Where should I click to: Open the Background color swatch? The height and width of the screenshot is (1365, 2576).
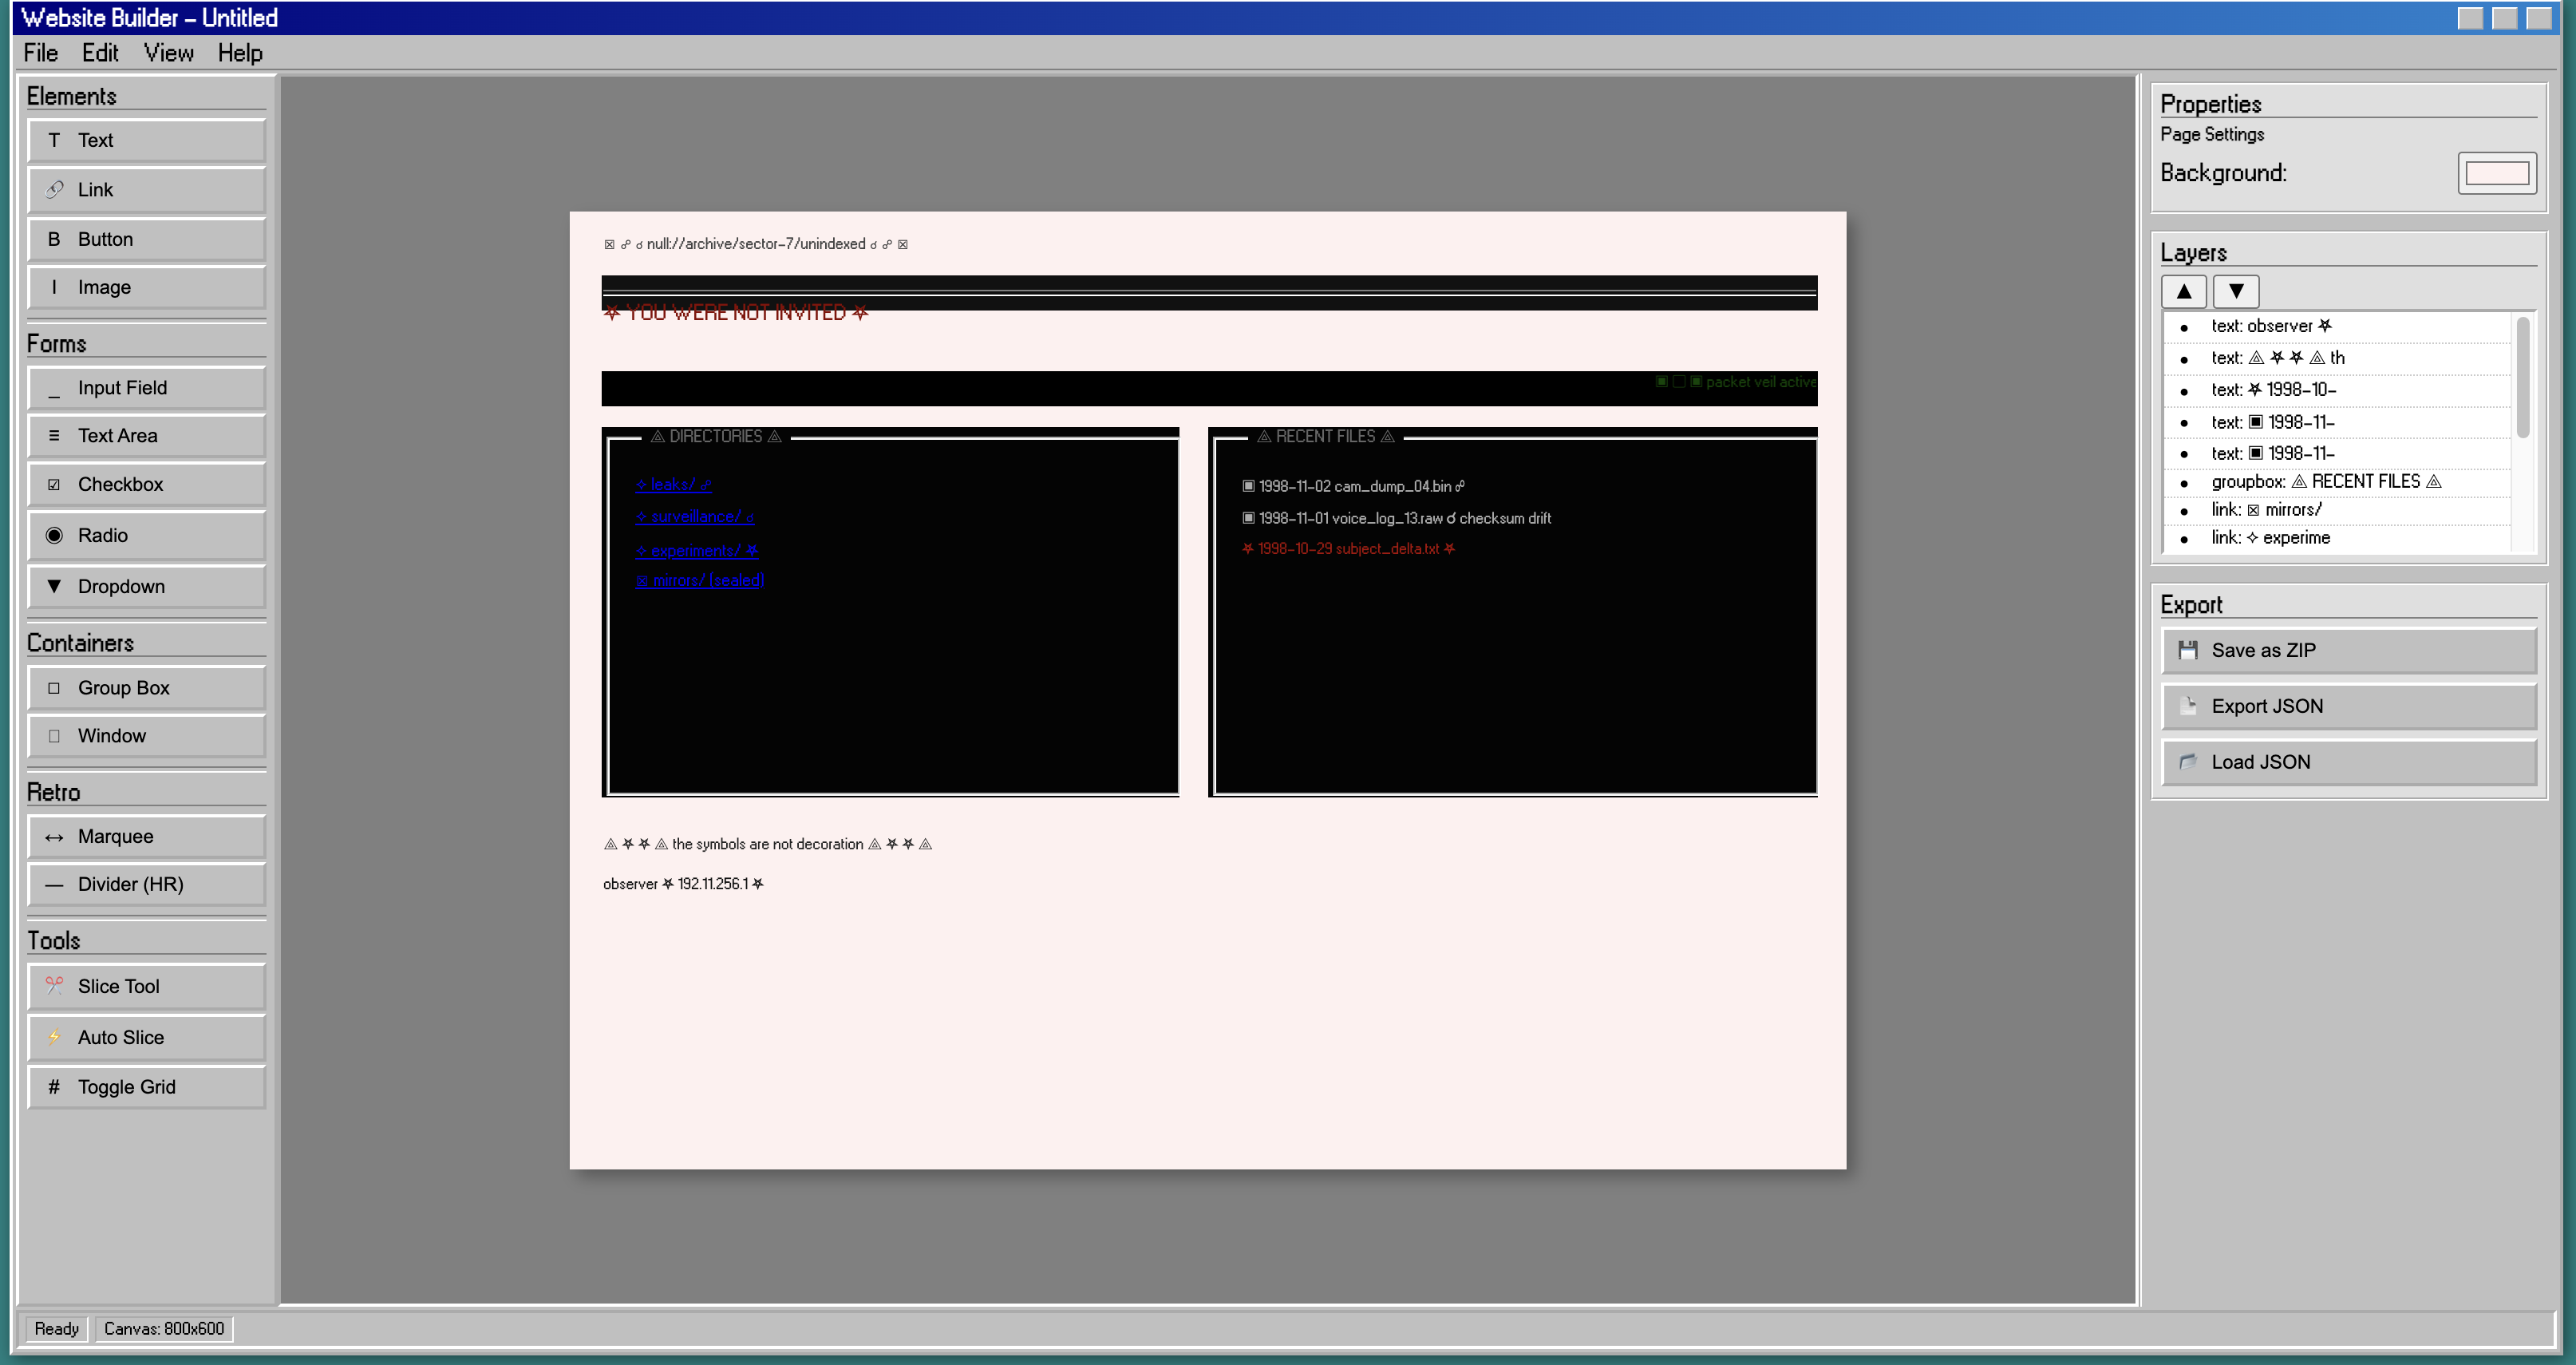[2496, 173]
